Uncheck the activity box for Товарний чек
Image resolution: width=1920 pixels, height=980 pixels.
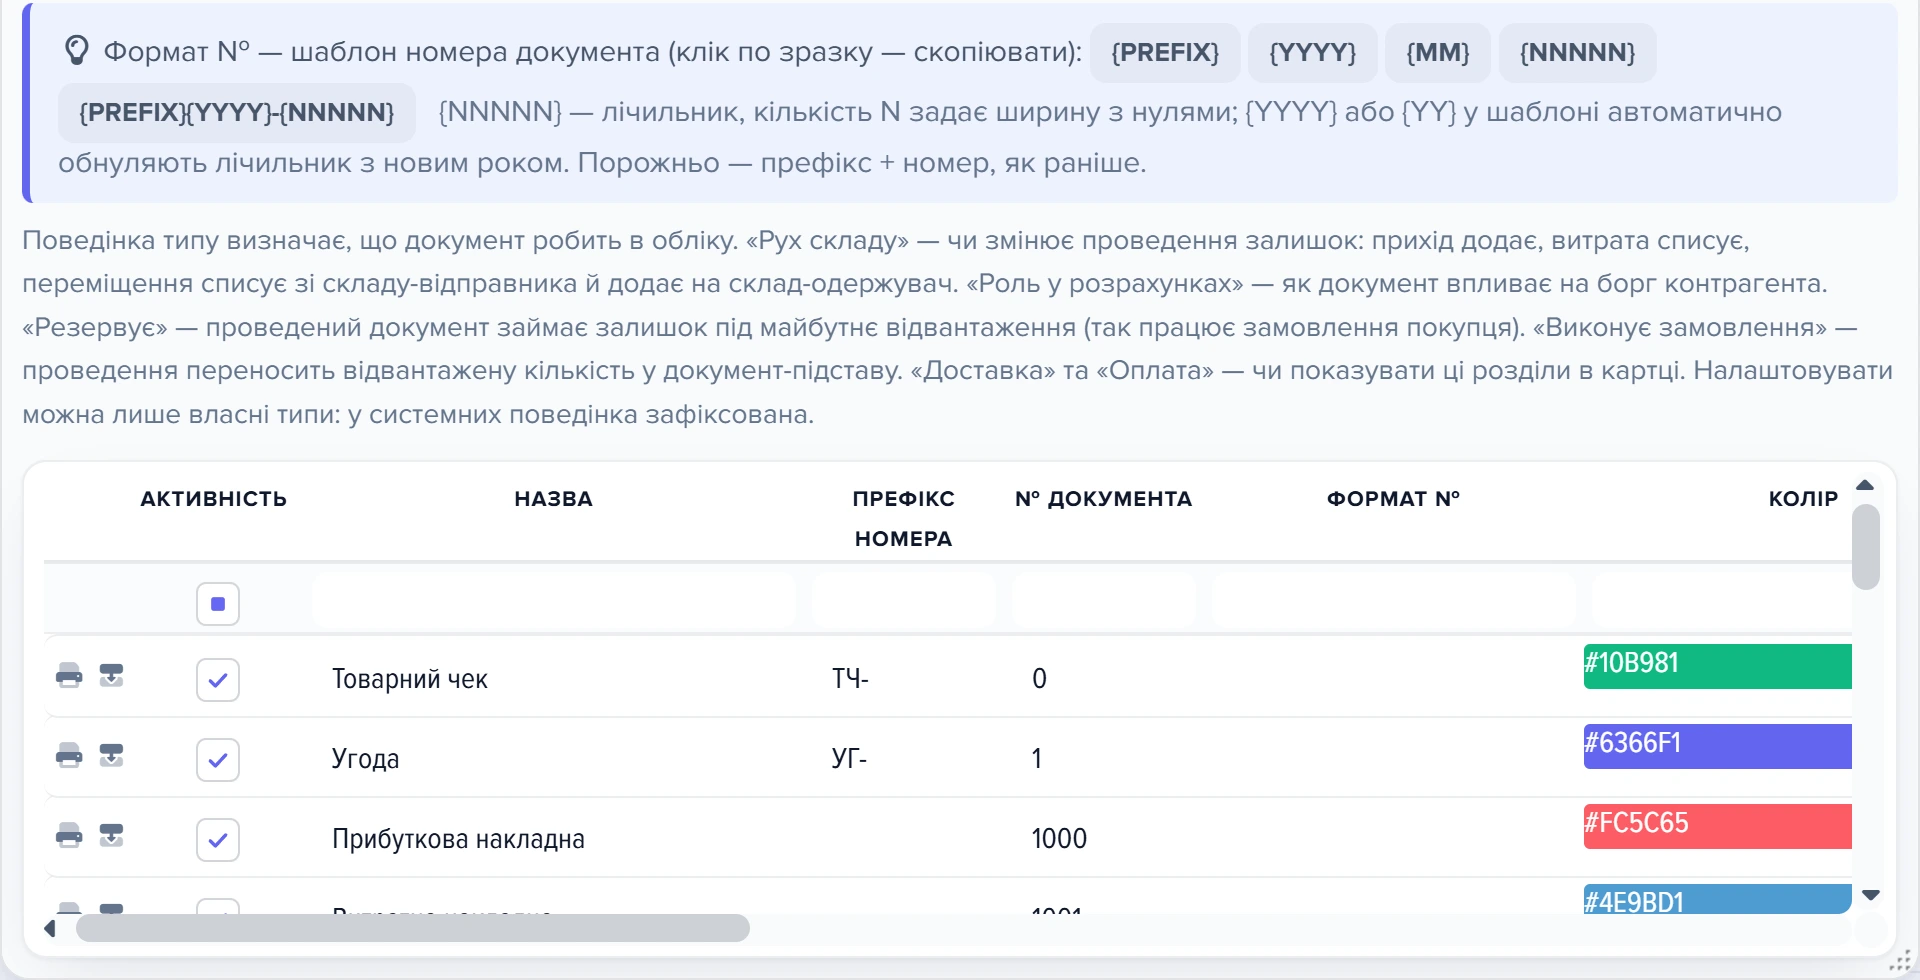(218, 680)
